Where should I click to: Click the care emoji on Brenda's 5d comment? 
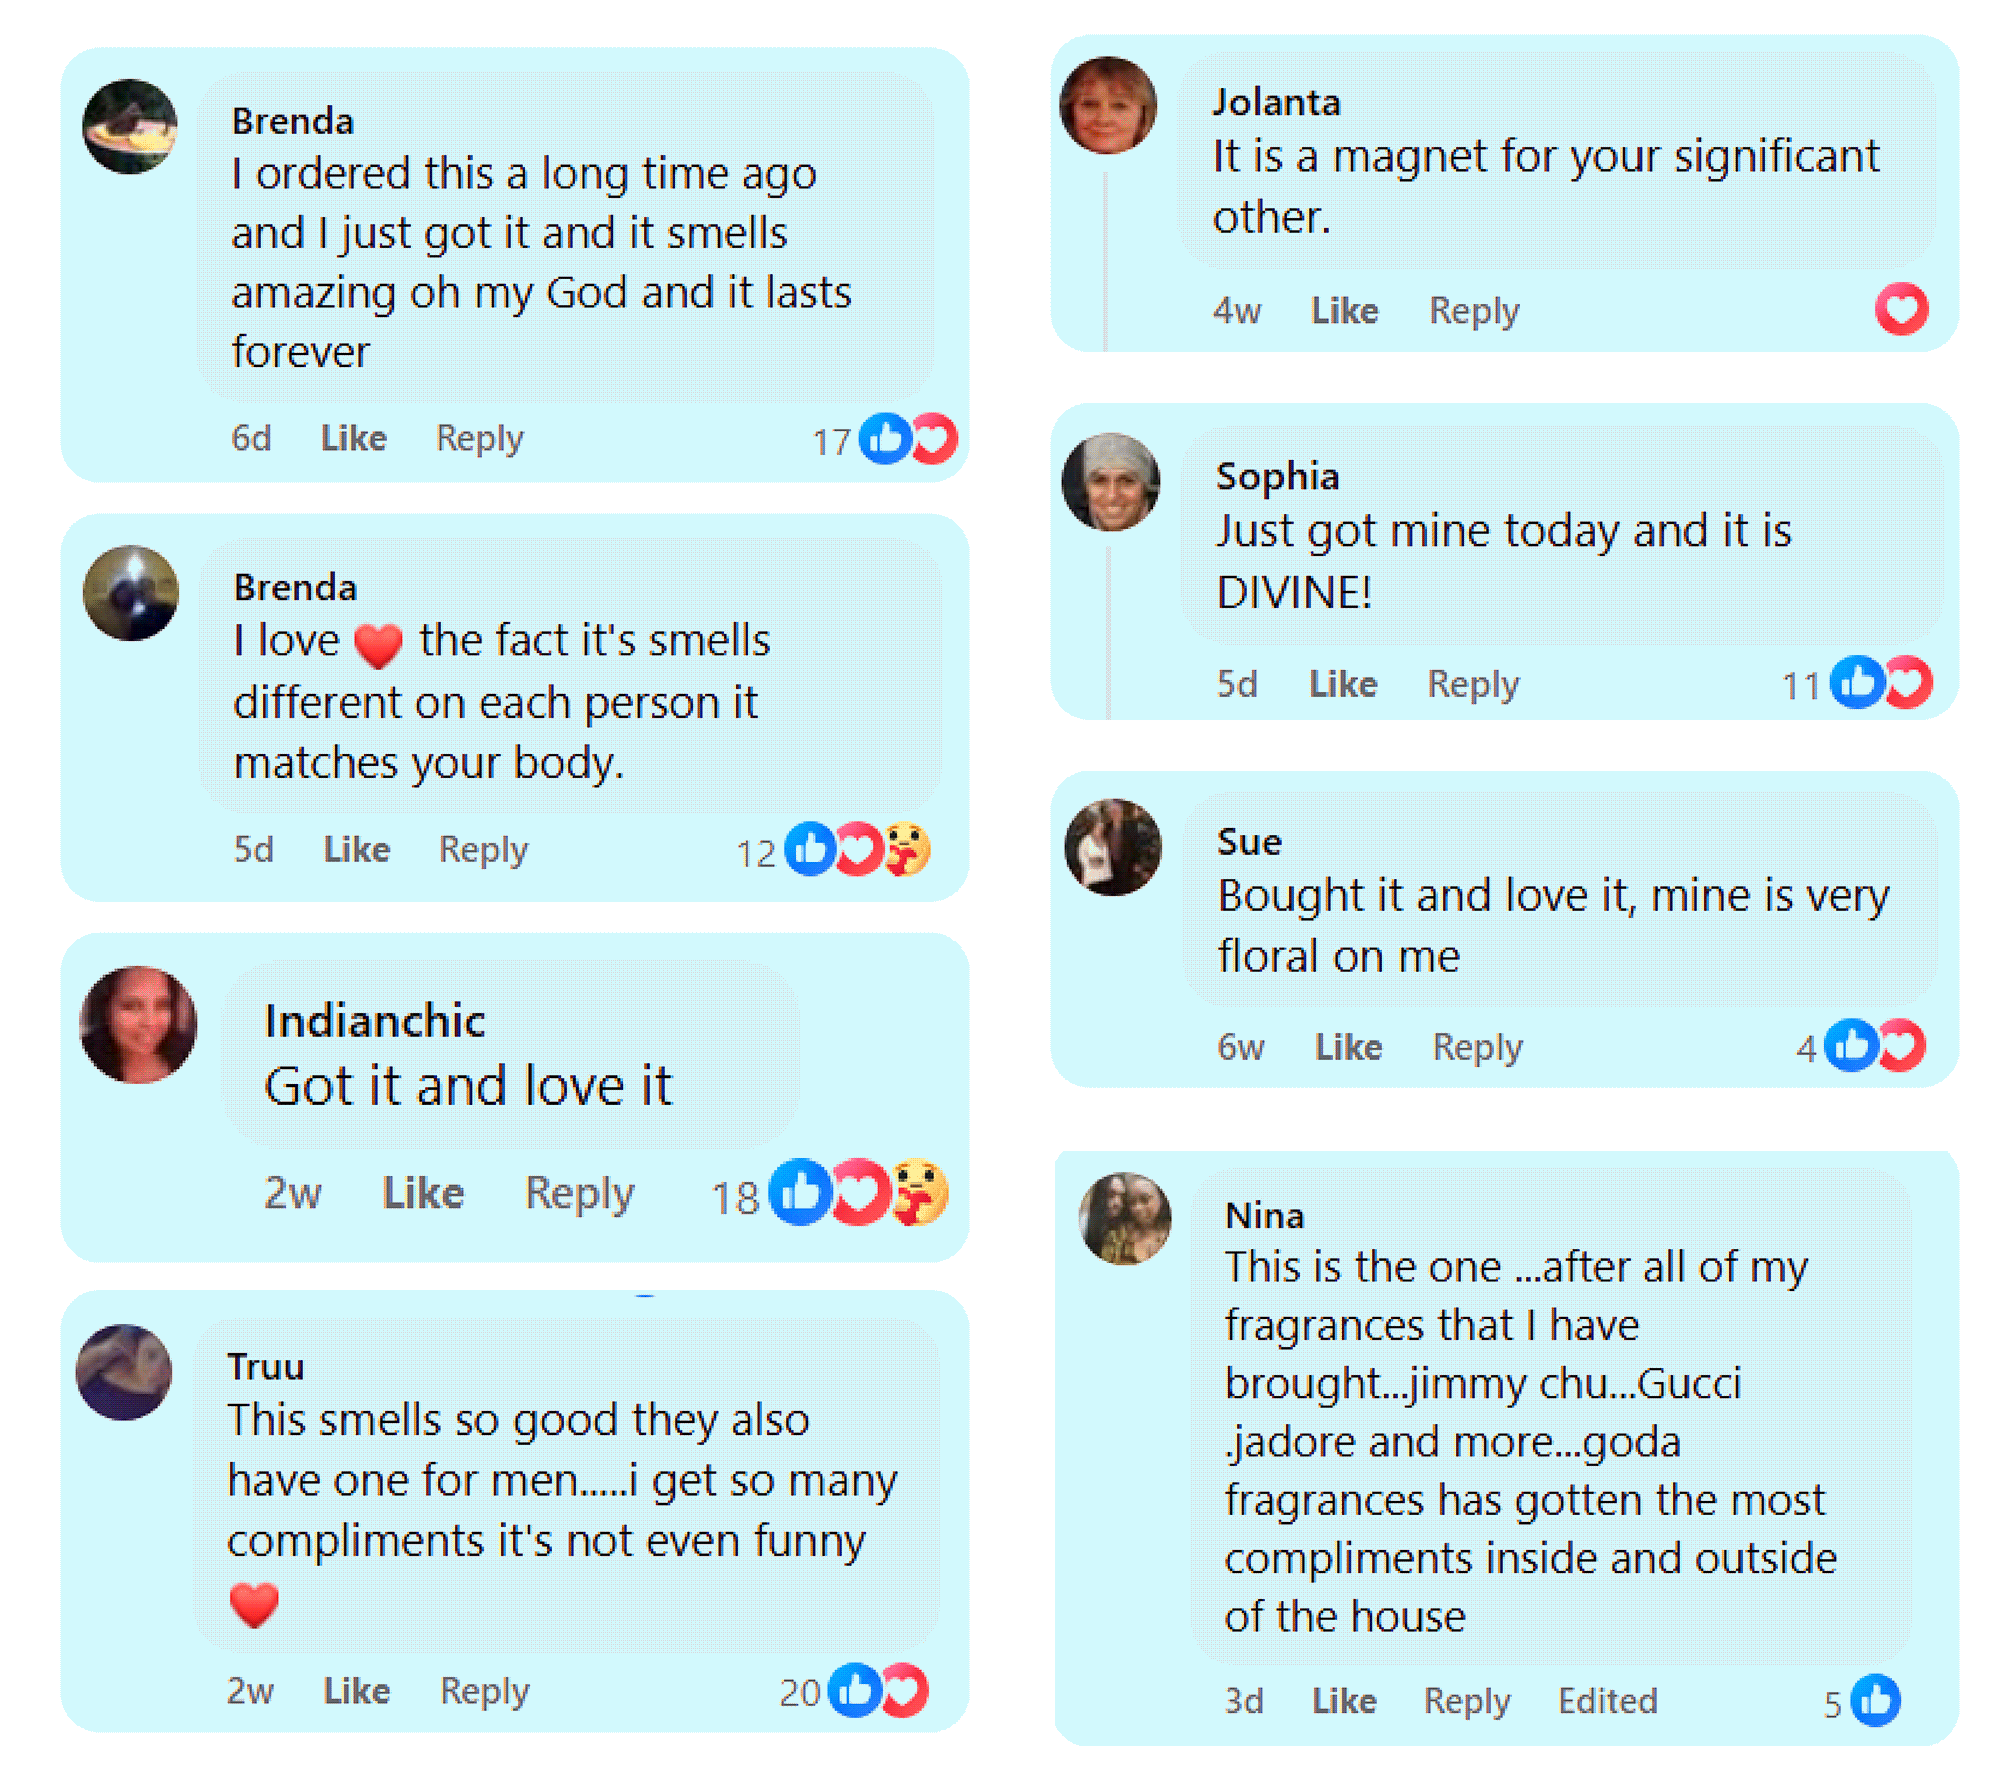pyautogui.click(x=908, y=850)
